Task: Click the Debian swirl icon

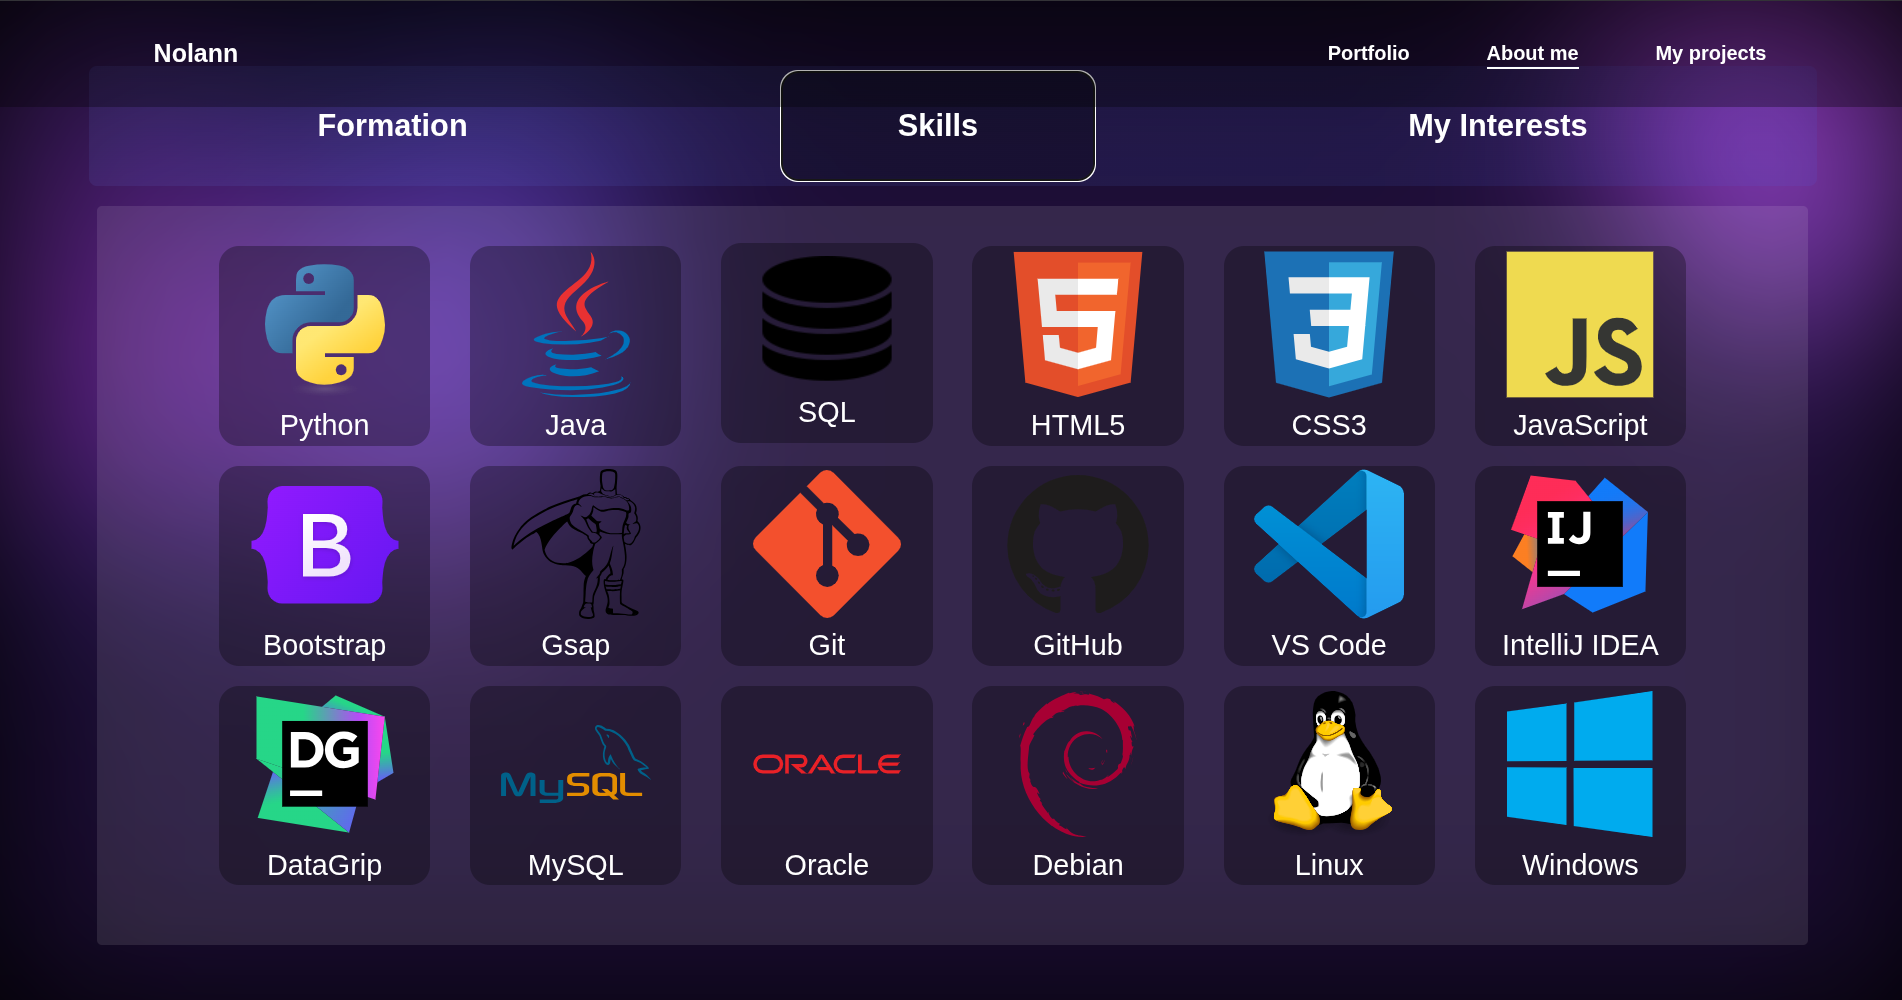Action: click(1078, 764)
